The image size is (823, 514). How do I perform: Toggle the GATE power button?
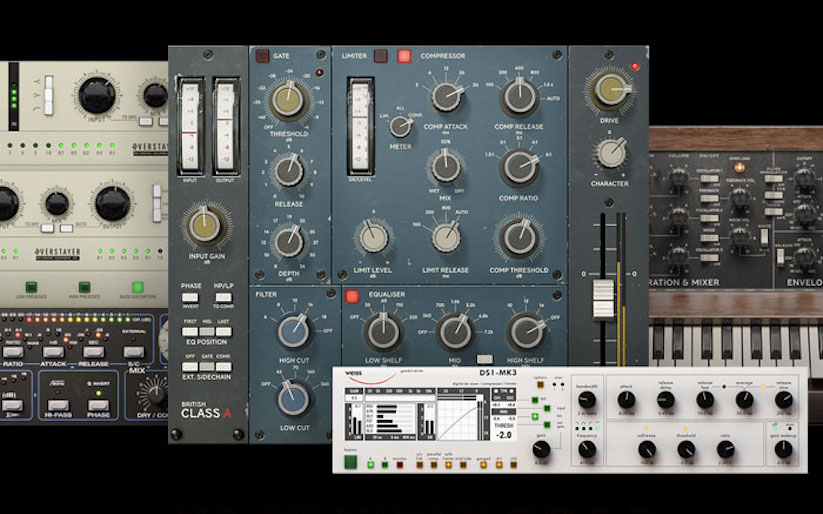click(x=262, y=56)
